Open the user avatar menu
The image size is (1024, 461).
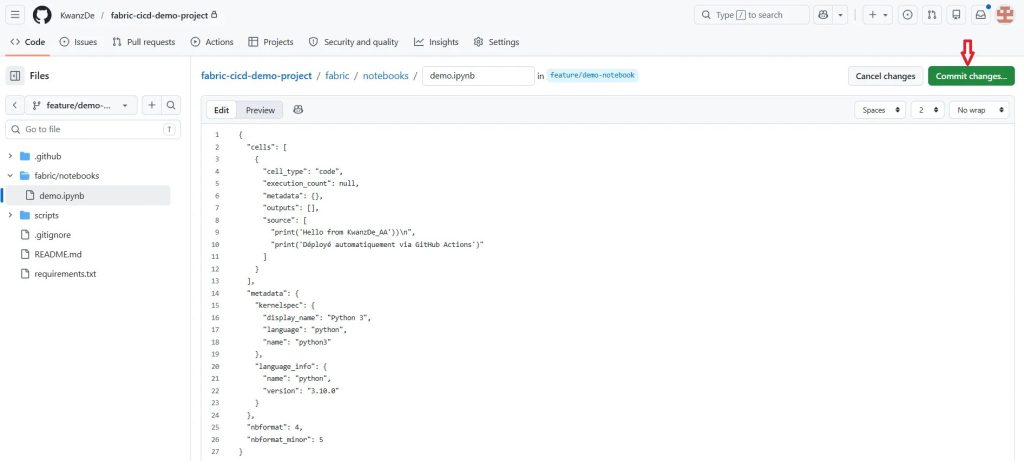click(x=1004, y=15)
